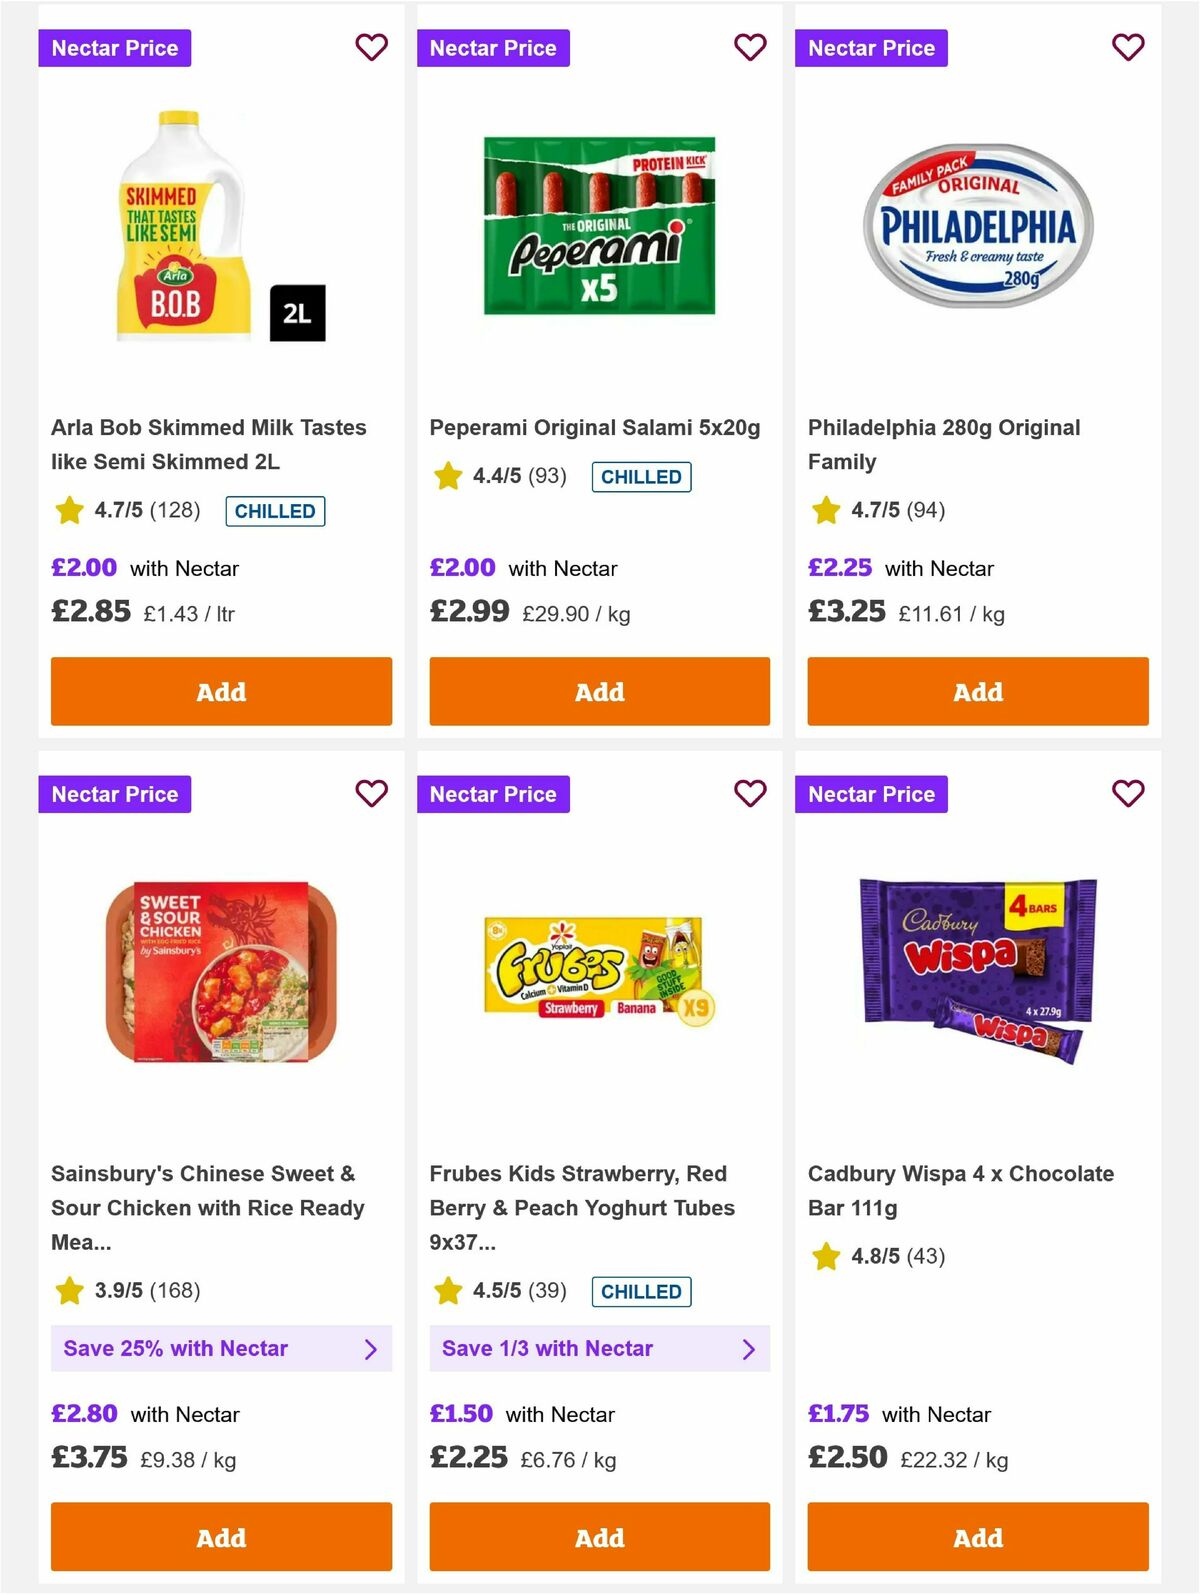Screen dimensions: 1200x1595
Task: Select the CHILLED tag on Peperami
Action: point(641,476)
